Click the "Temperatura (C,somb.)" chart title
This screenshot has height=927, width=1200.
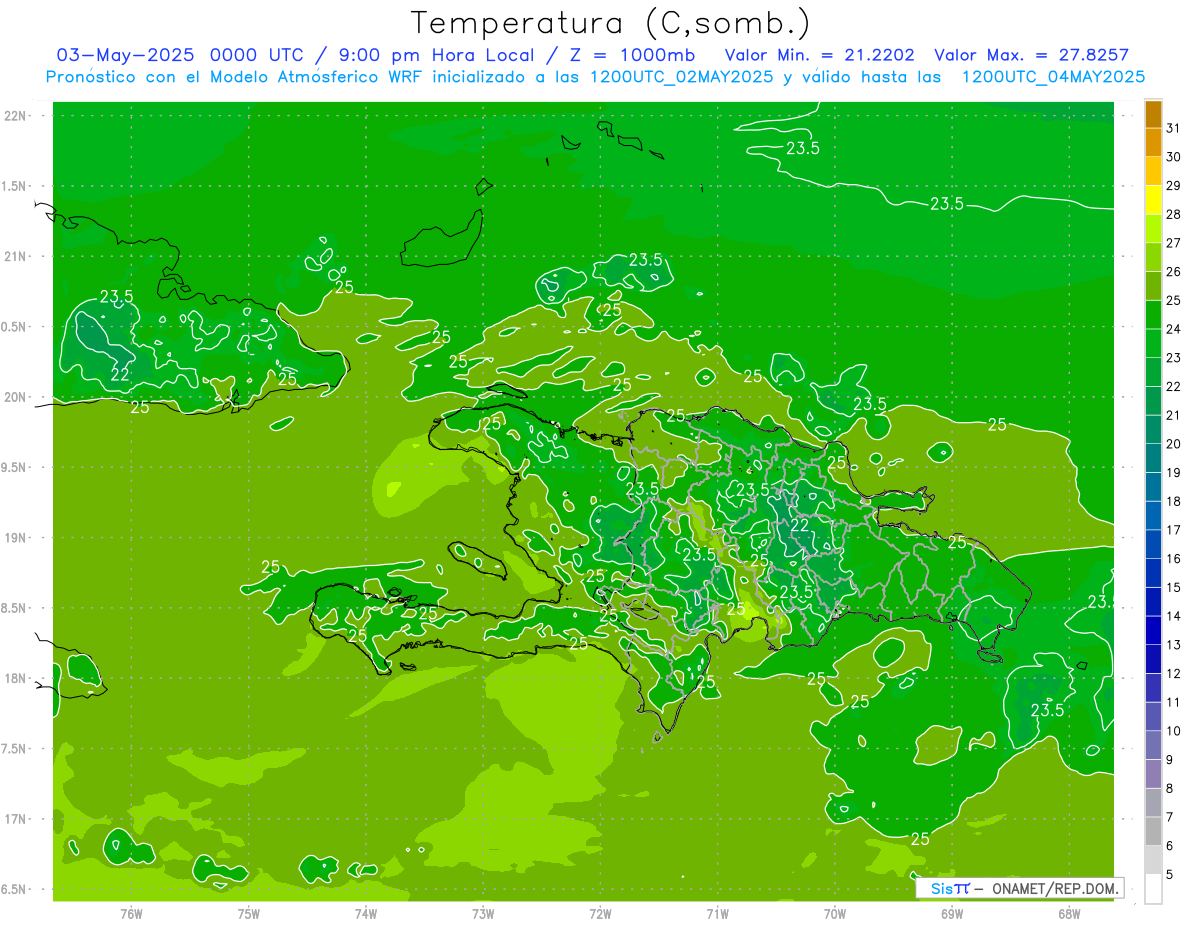click(x=610, y=23)
